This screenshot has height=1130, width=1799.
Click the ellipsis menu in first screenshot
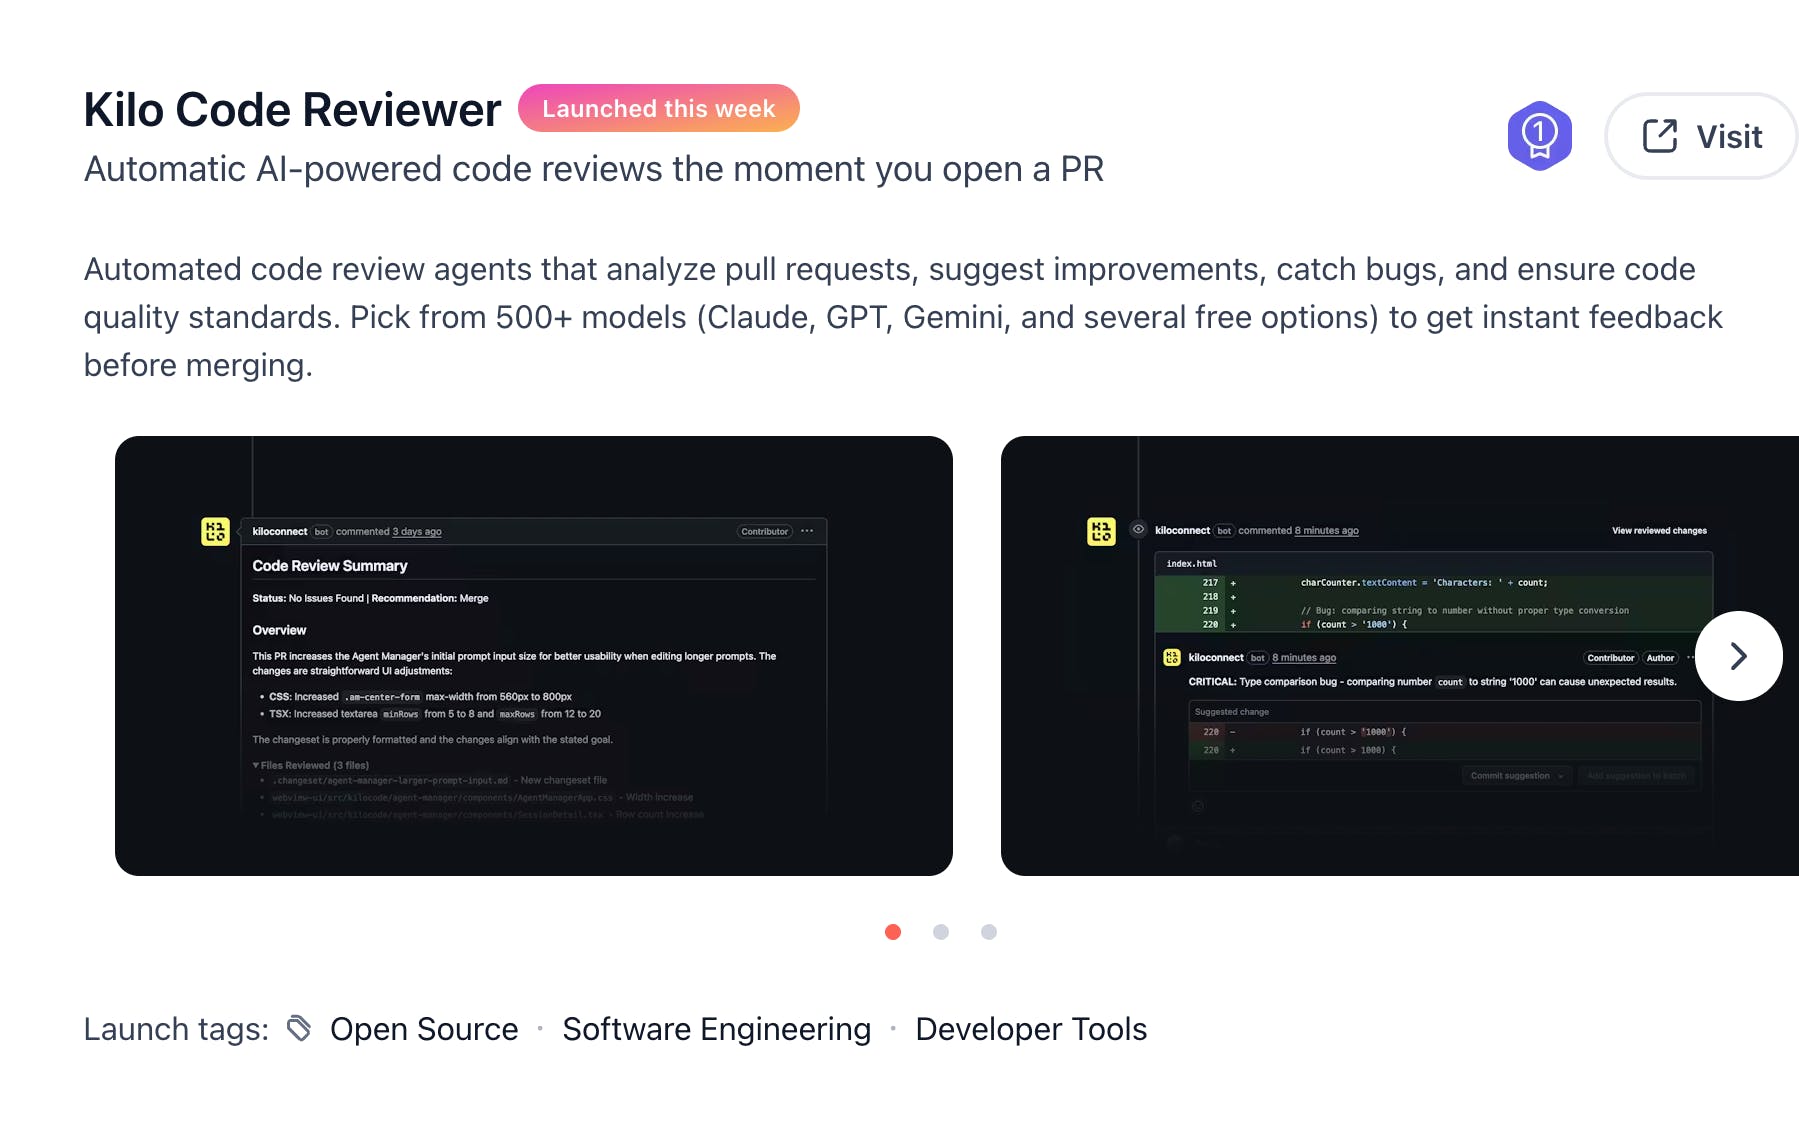[807, 531]
